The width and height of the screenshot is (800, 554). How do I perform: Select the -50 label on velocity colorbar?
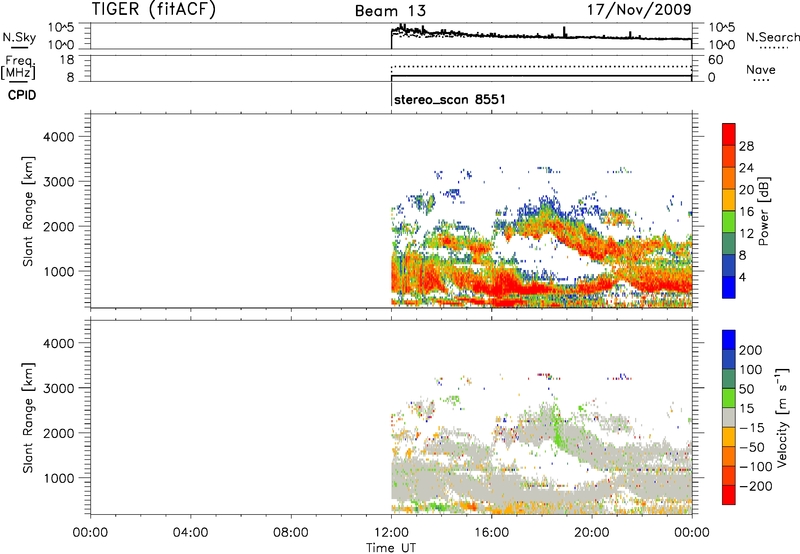click(752, 447)
